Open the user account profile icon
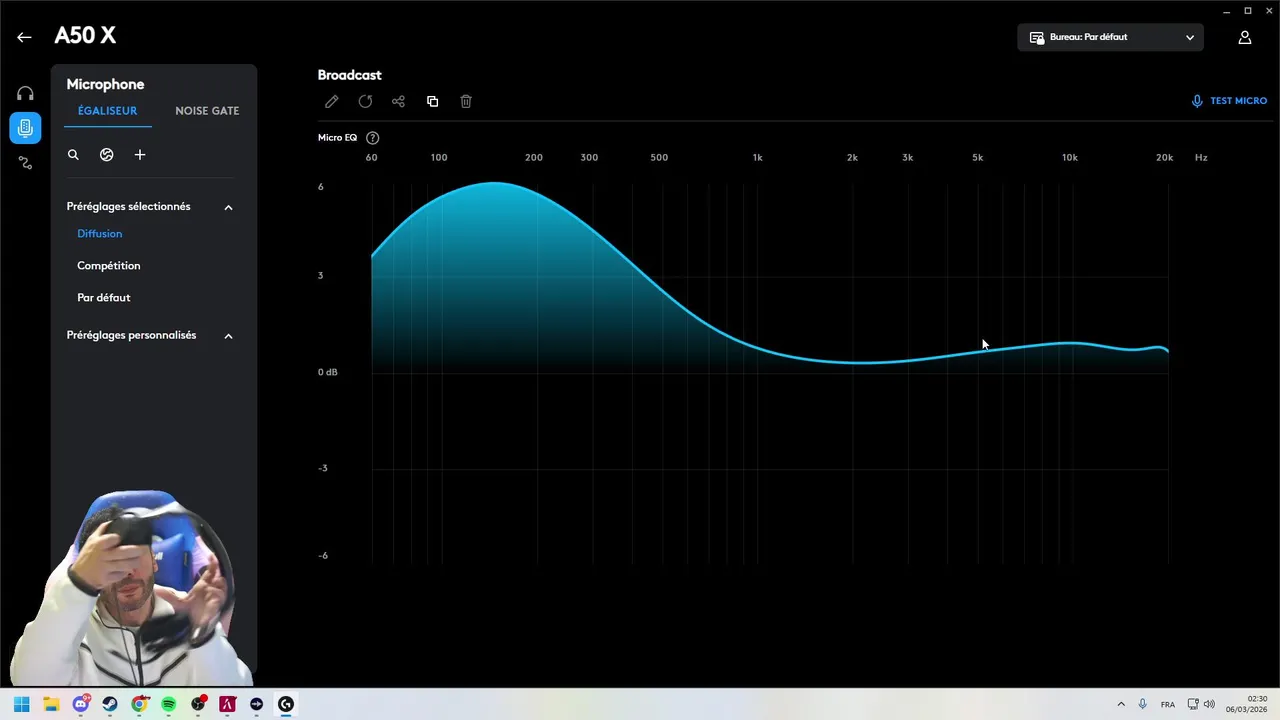The width and height of the screenshot is (1280, 720). 1245,37
